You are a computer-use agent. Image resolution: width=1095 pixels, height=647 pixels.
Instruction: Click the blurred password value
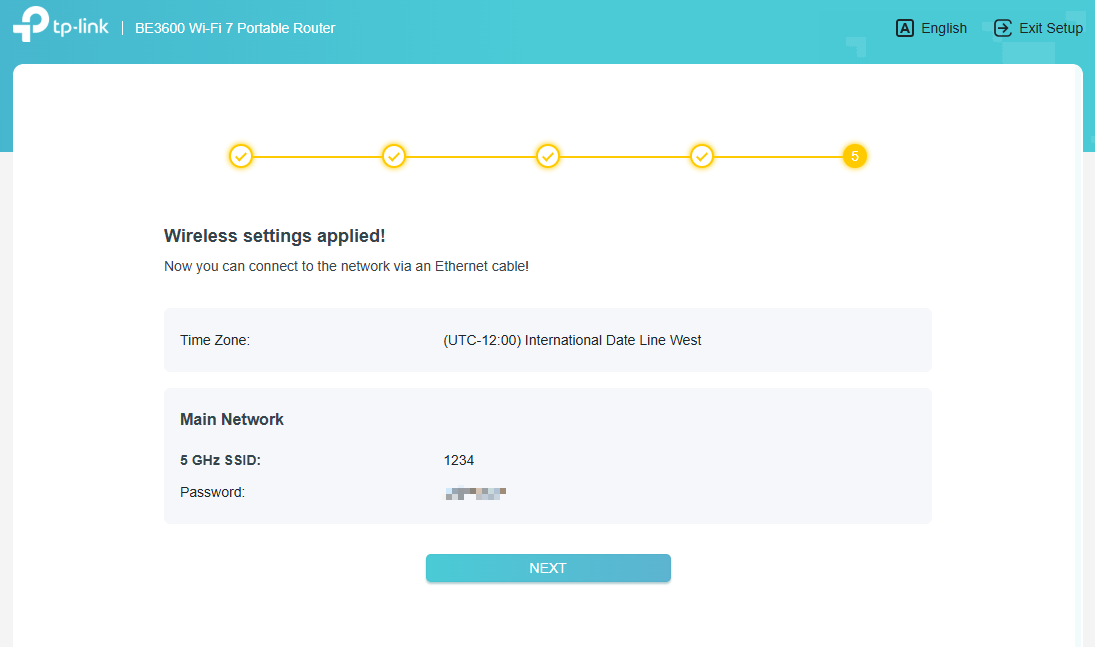point(476,492)
